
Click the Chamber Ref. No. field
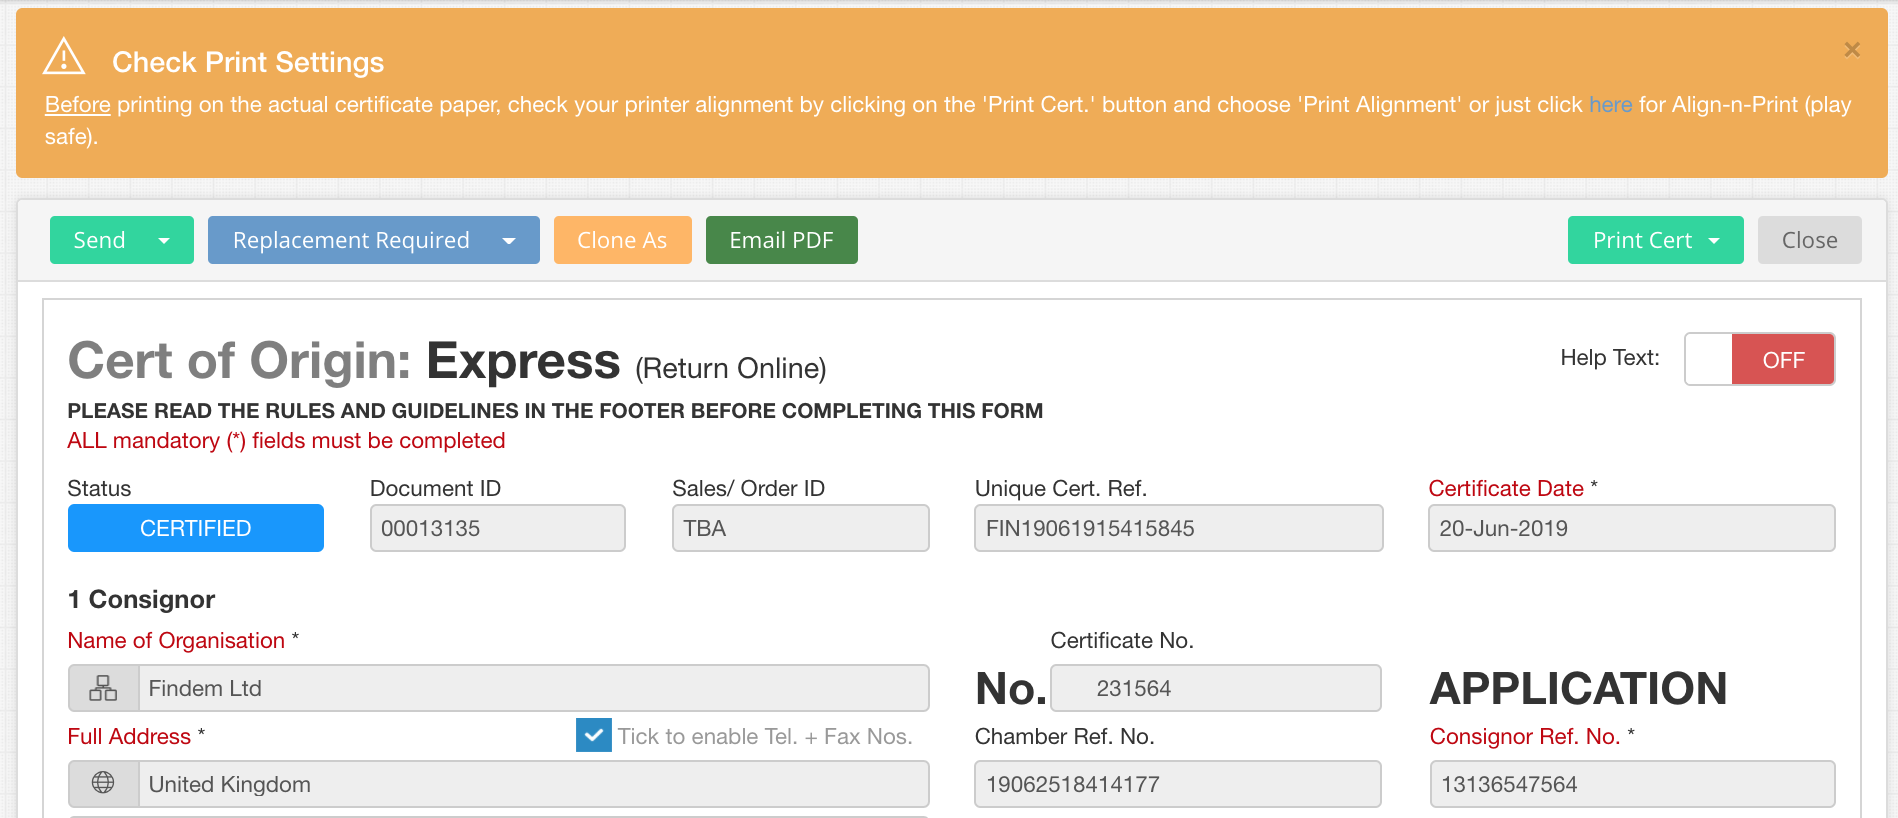[x=1177, y=784]
